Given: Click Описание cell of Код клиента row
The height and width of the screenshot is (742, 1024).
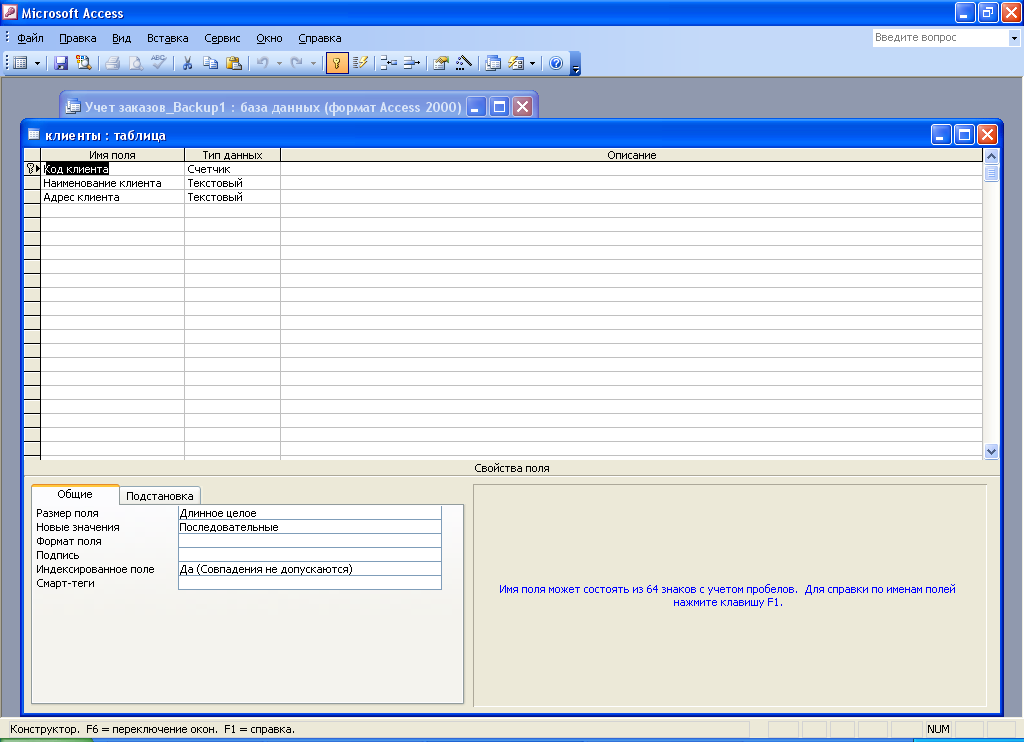Looking at the screenshot, I should (x=632, y=169).
